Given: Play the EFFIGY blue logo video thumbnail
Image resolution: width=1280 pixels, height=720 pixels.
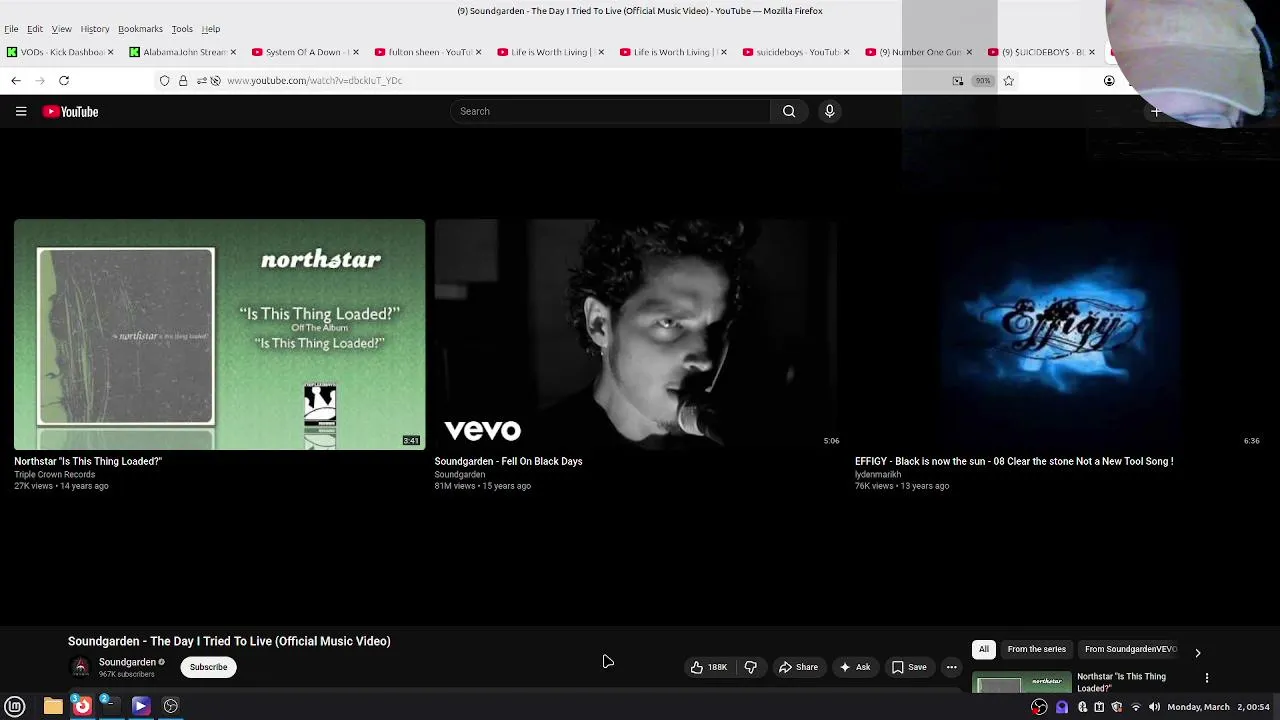Looking at the screenshot, I should (x=1059, y=334).
